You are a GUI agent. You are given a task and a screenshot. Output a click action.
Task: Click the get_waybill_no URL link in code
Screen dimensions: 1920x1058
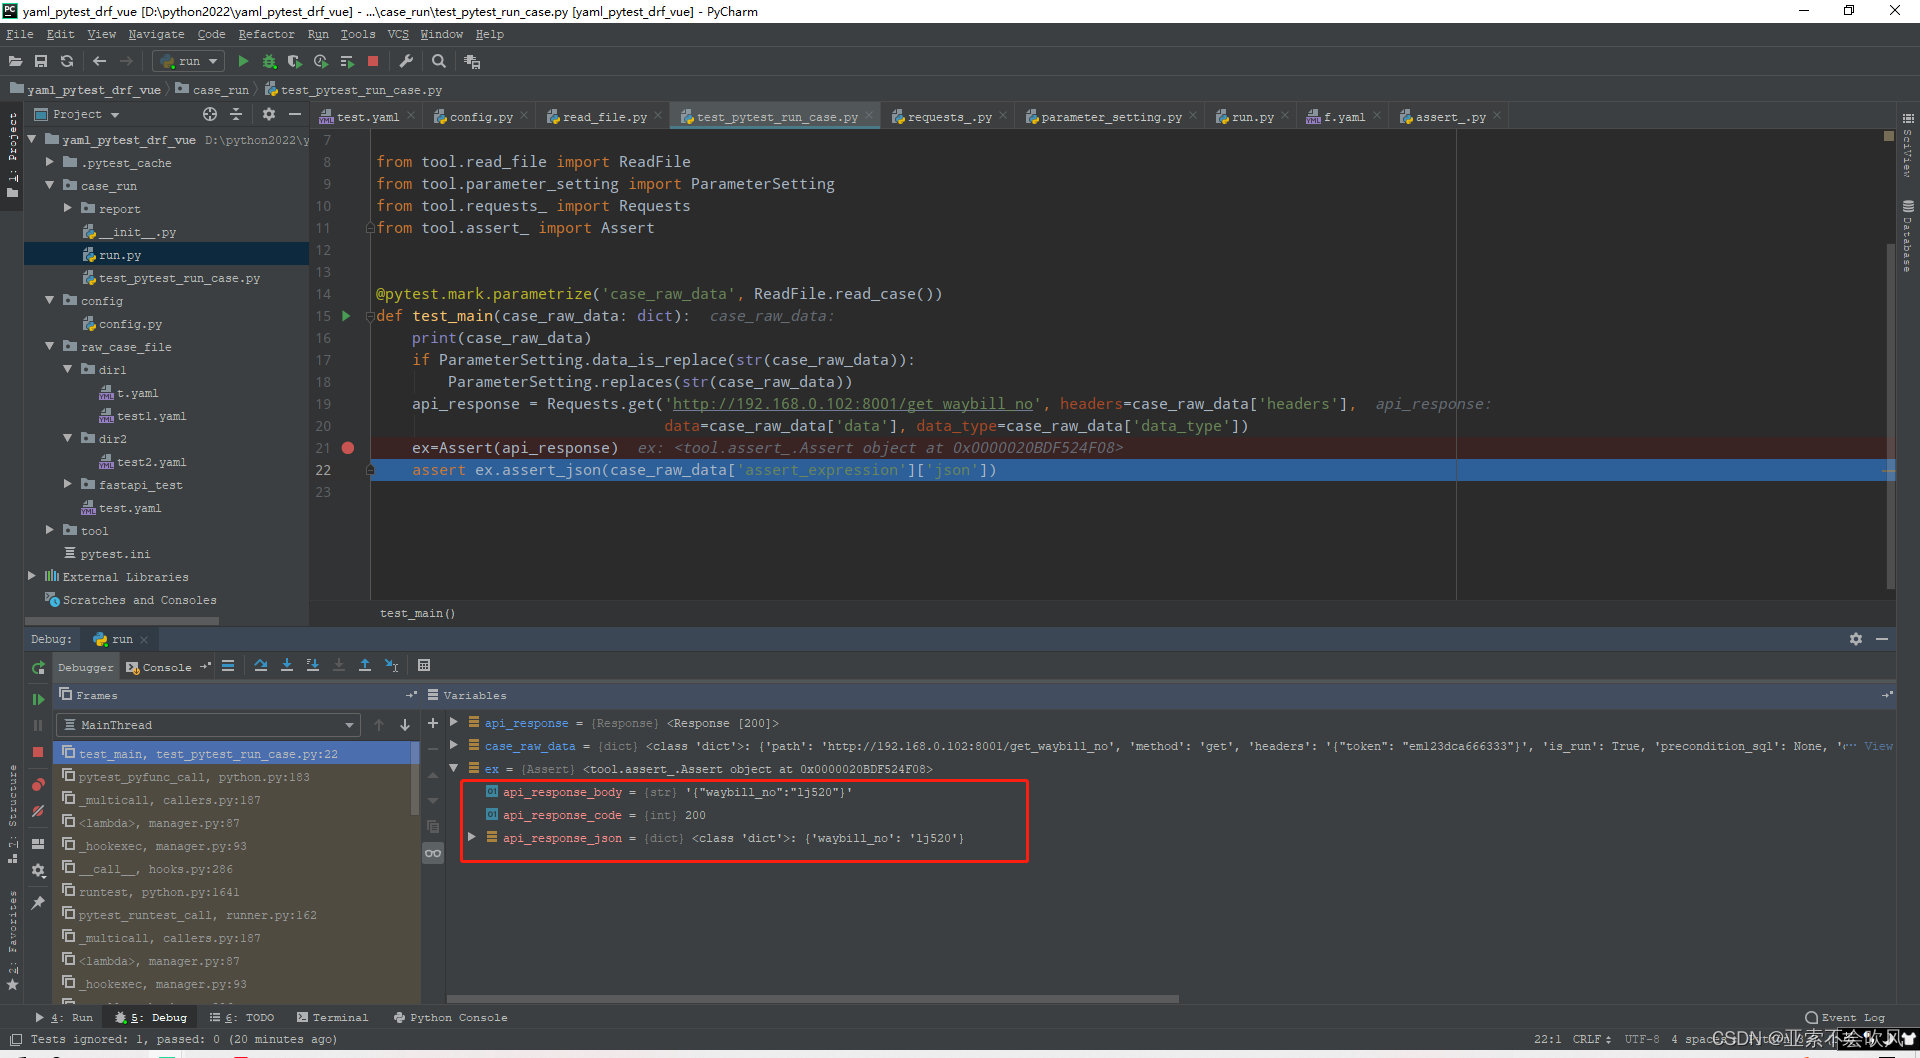pos(853,404)
